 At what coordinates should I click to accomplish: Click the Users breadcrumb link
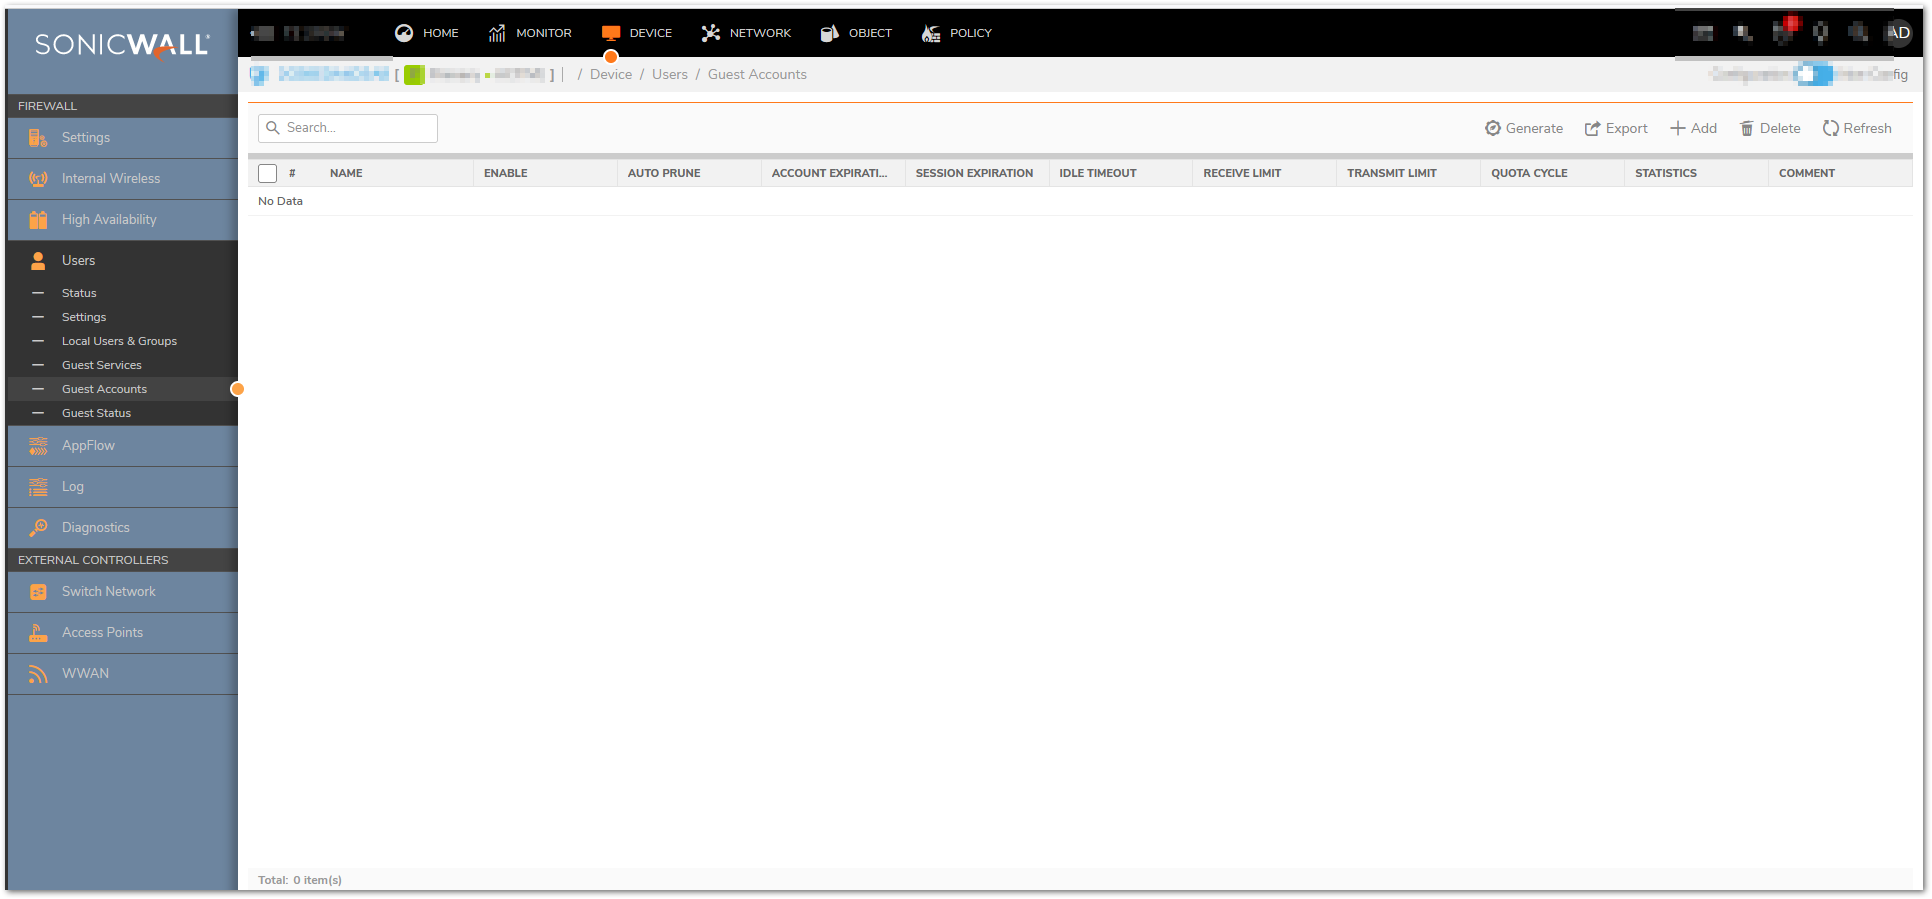tap(669, 75)
